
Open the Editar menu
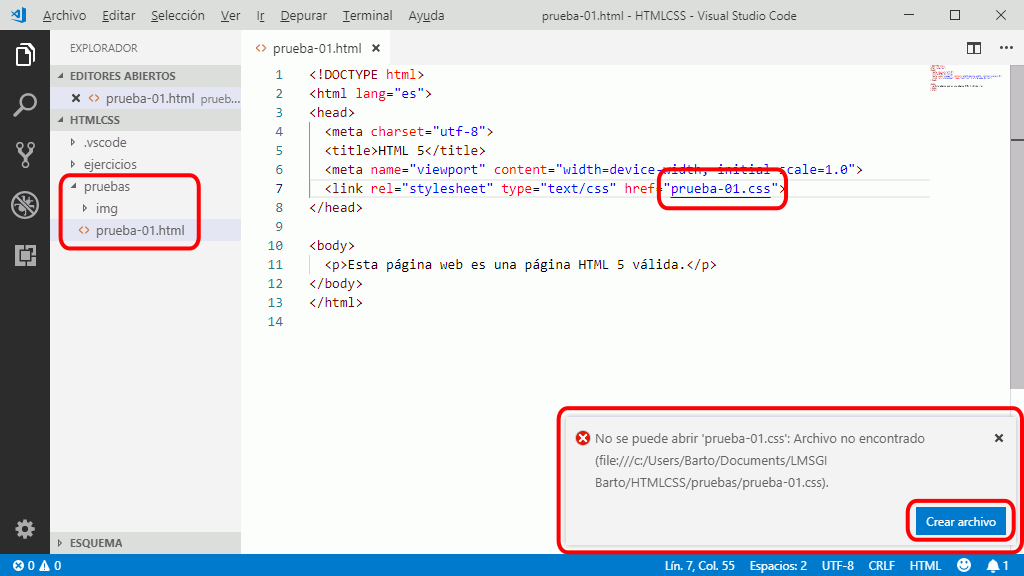pyautogui.click(x=118, y=15)
